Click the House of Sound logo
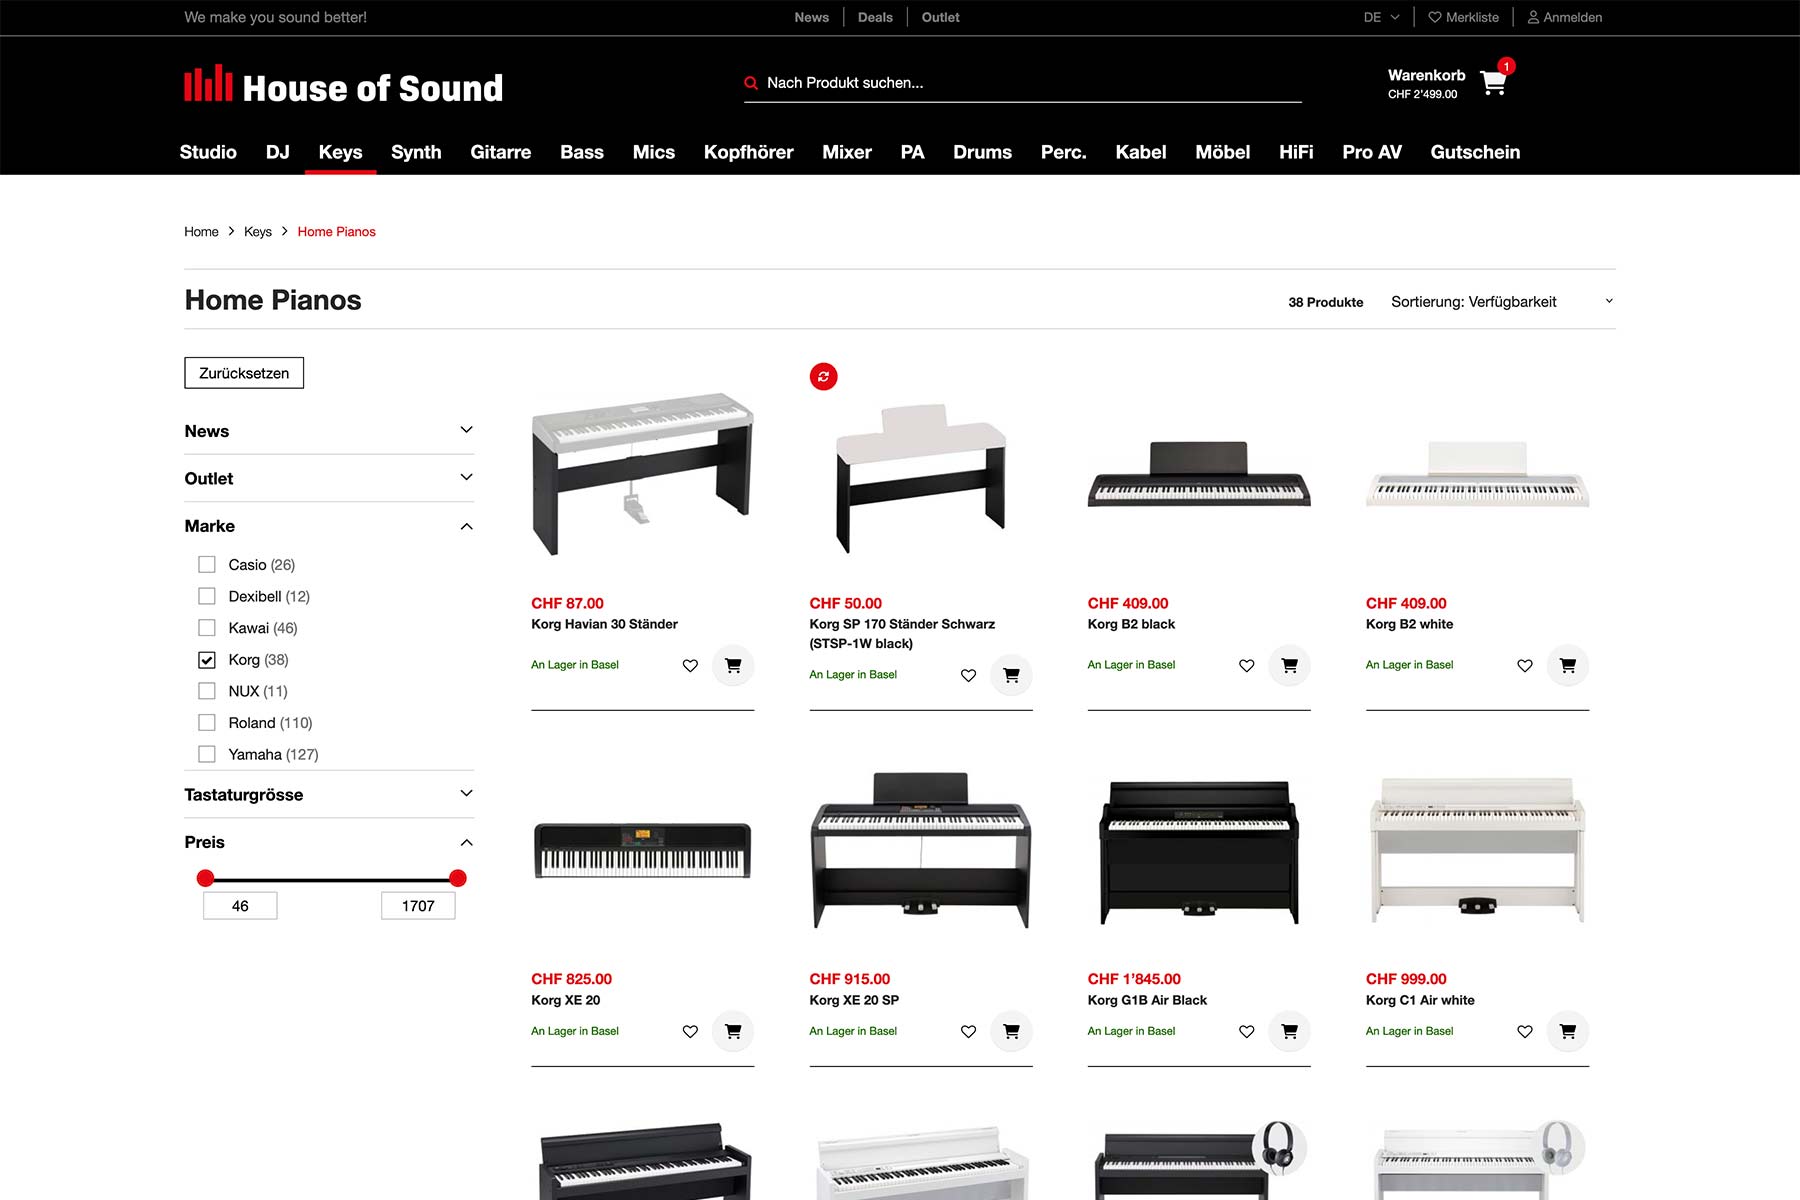The image size is (1800, 1200). pyautogui.click(x=343, y=86)
